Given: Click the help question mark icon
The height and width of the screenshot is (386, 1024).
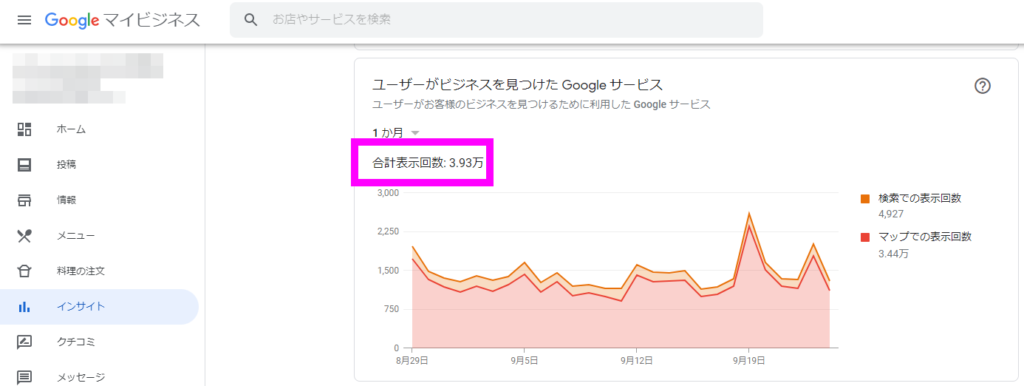Looking at the screenshot, I should [982, 86].
